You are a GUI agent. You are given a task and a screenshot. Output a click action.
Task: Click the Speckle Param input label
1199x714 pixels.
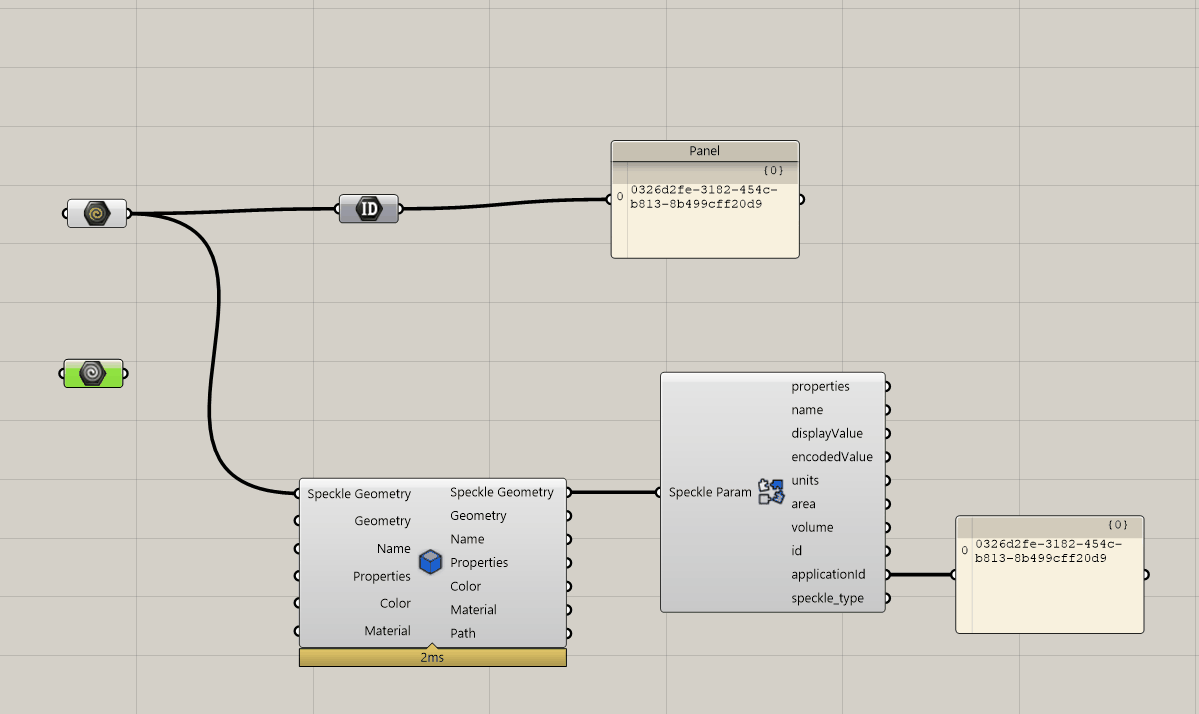(x=710, y=492)
